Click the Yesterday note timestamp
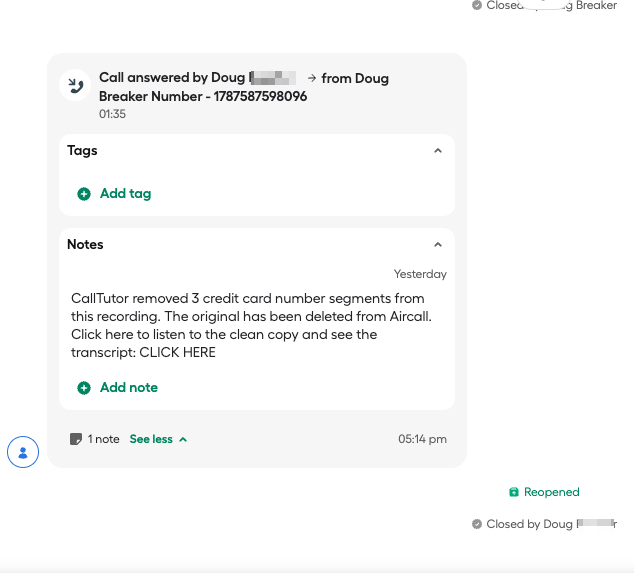The image size is (634, 573). tap(420, 274)
